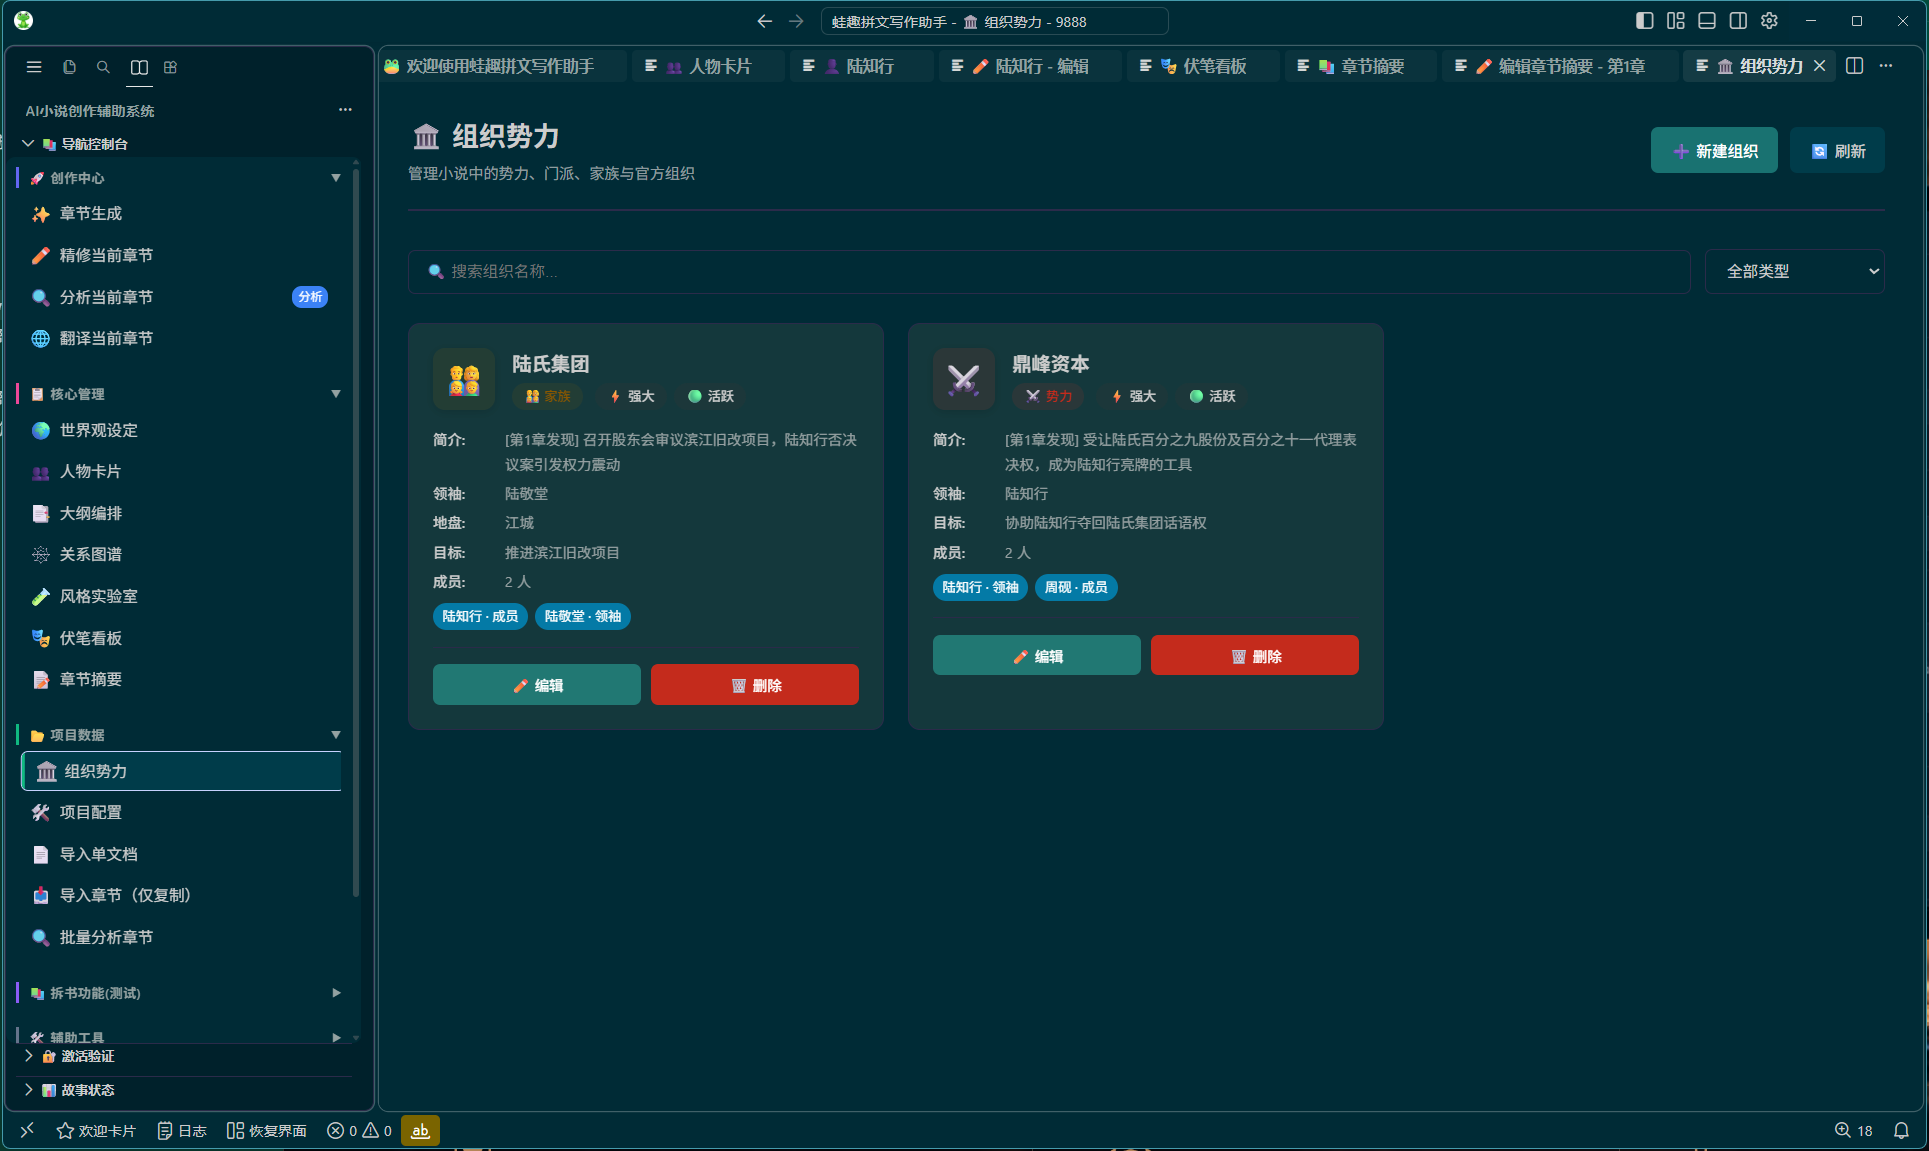This screenshot has height=1151, width=1929.
Task: Delete the 陆氏集团 organization
Action: point(755,685)
